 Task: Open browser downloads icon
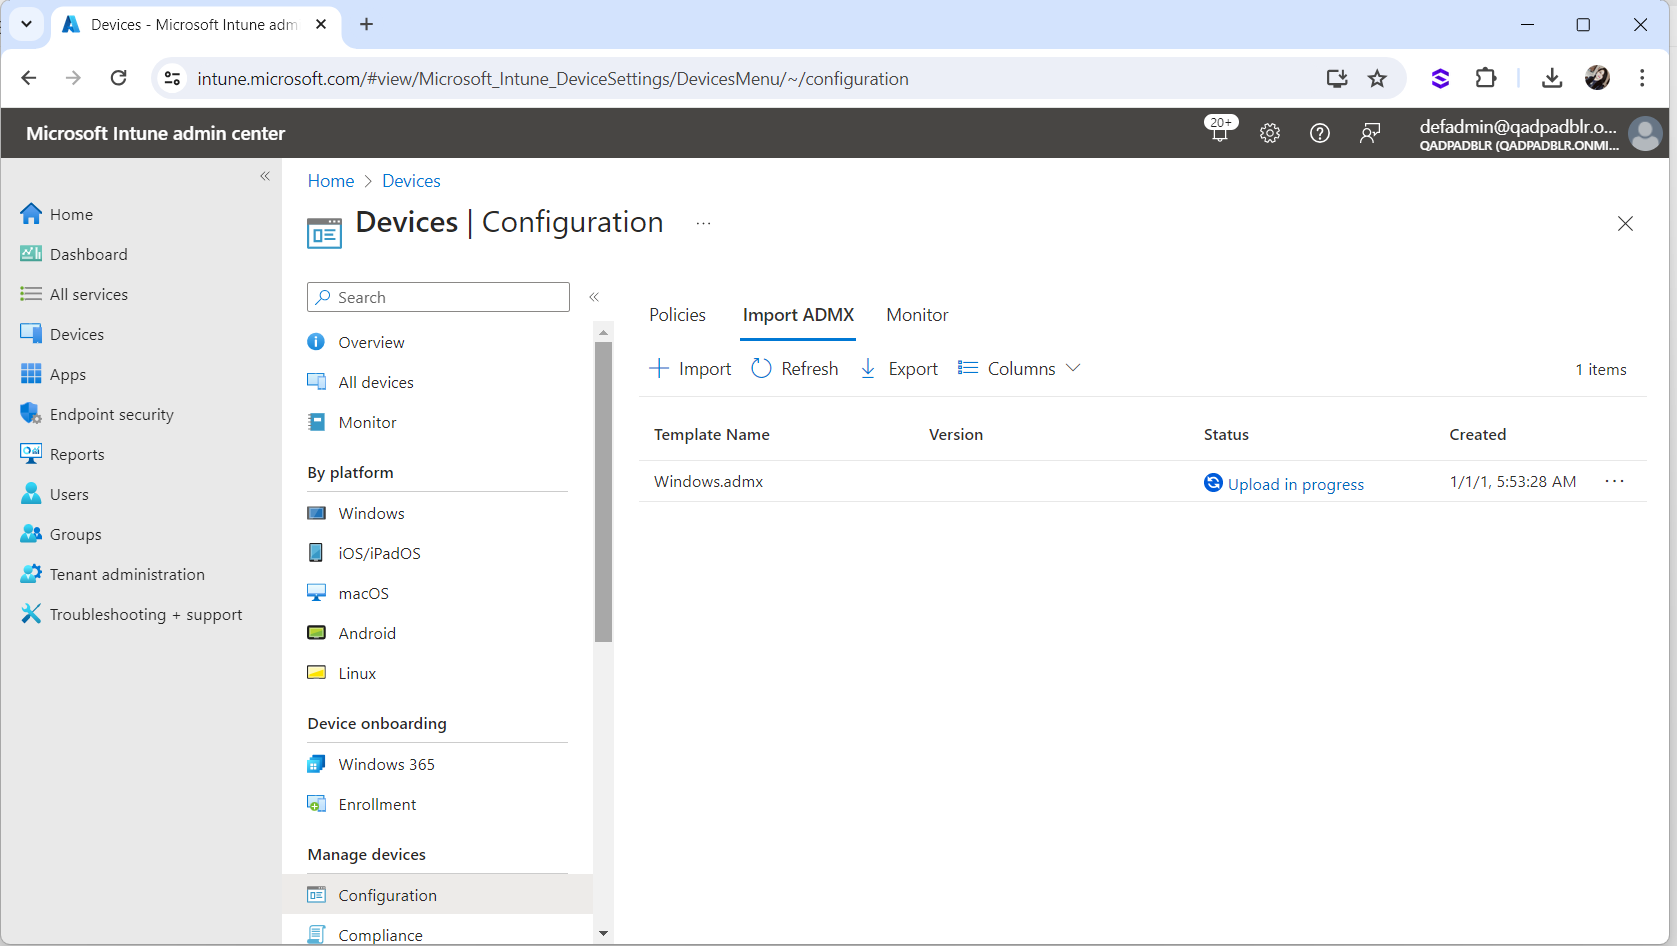click(1552, 78)
